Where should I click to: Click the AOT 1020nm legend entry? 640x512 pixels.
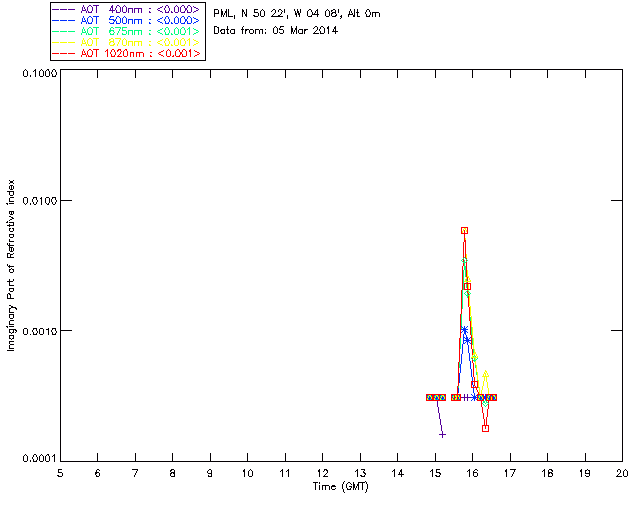(x=126, y=53)
